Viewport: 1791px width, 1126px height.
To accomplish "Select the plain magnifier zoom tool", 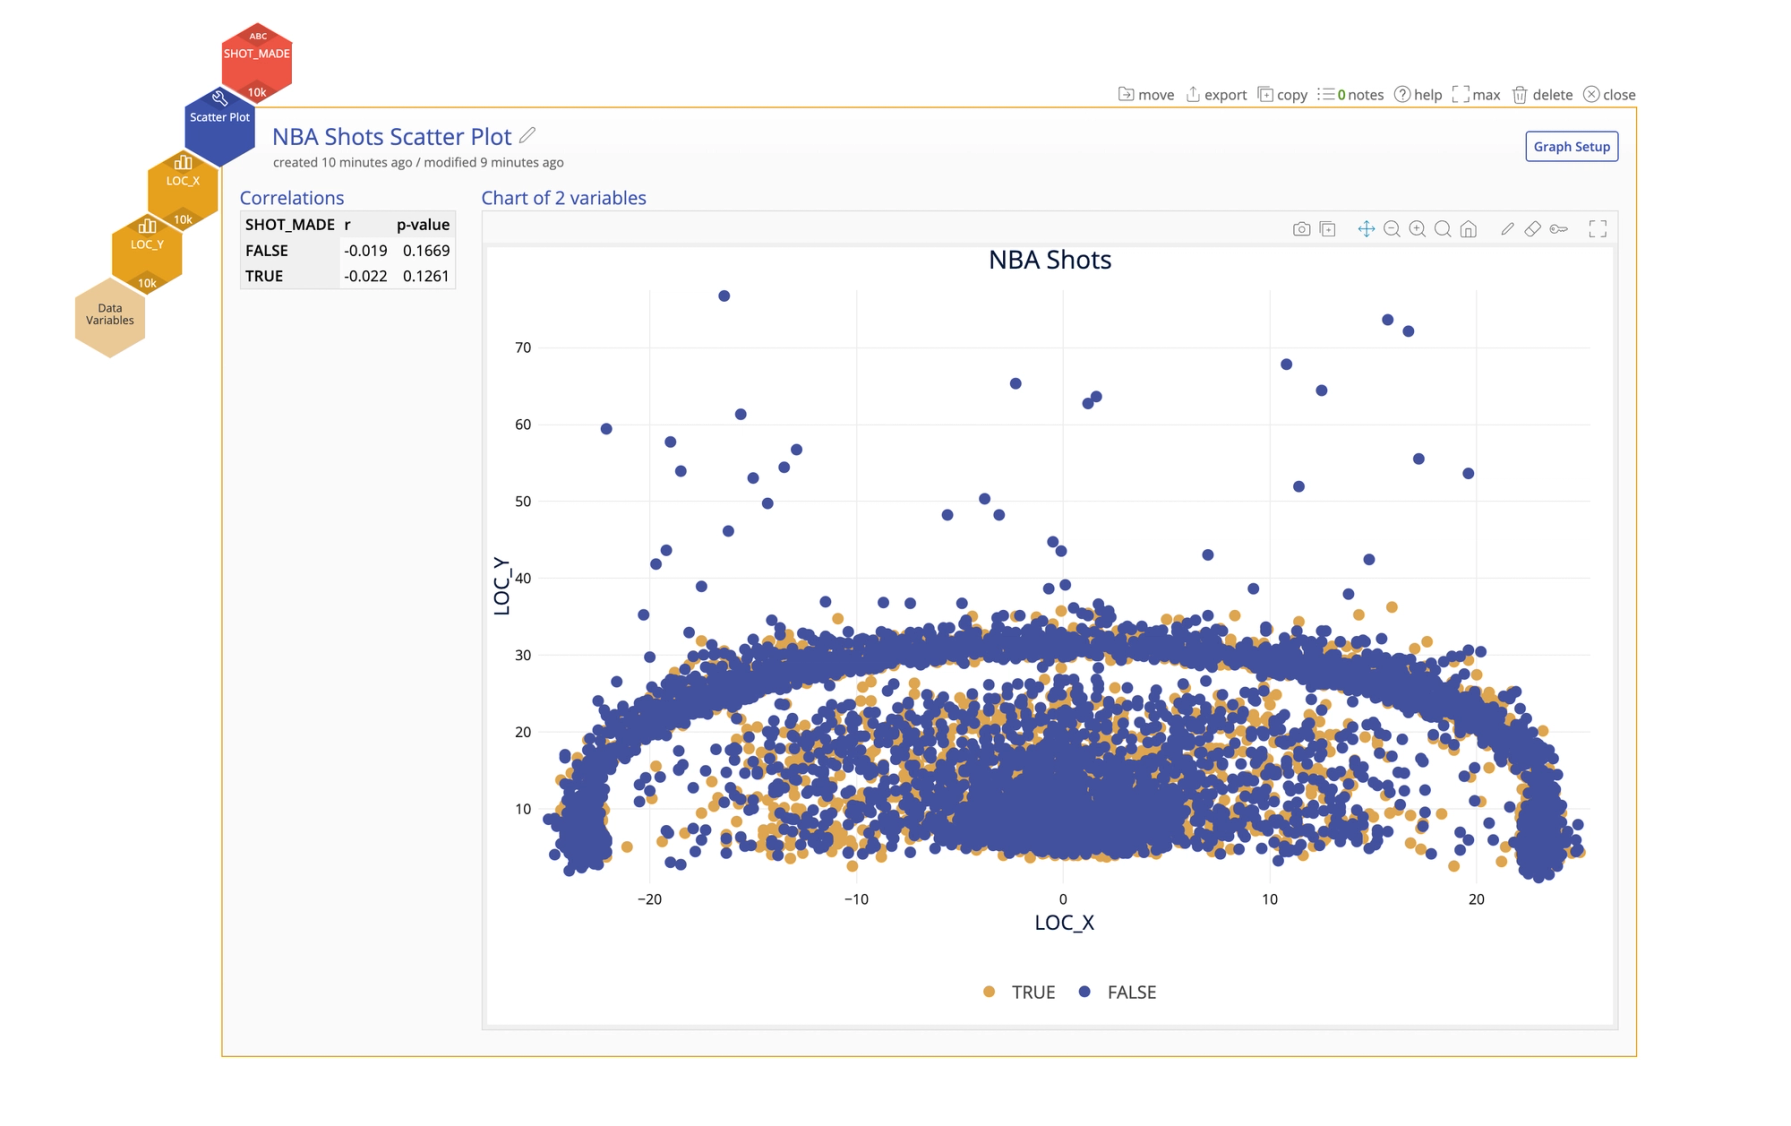I will [x=1443, y=229].
